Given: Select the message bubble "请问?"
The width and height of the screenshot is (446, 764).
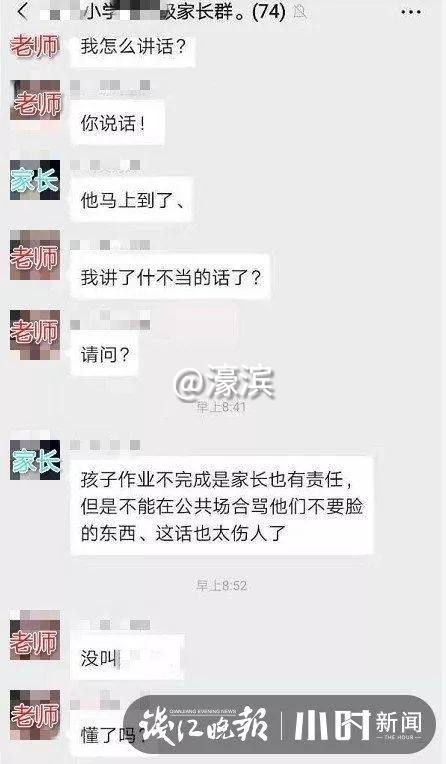Looking at the screenshot, I should point(105,354).
